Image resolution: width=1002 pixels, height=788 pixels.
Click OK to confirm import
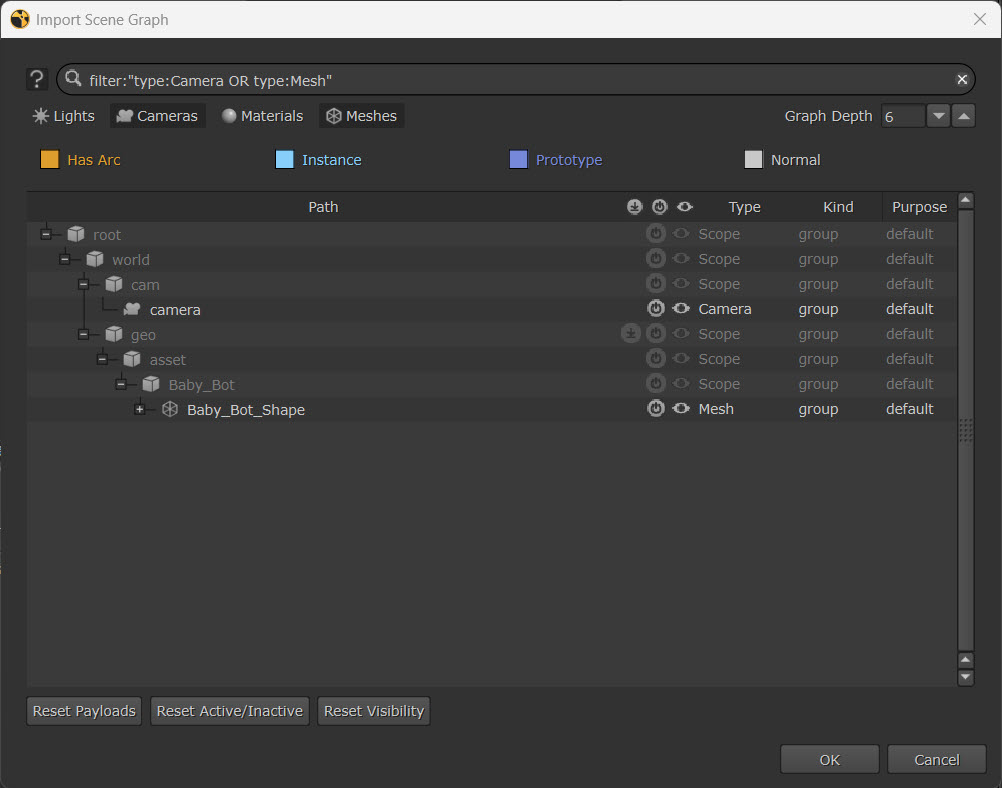click(829, 760)
